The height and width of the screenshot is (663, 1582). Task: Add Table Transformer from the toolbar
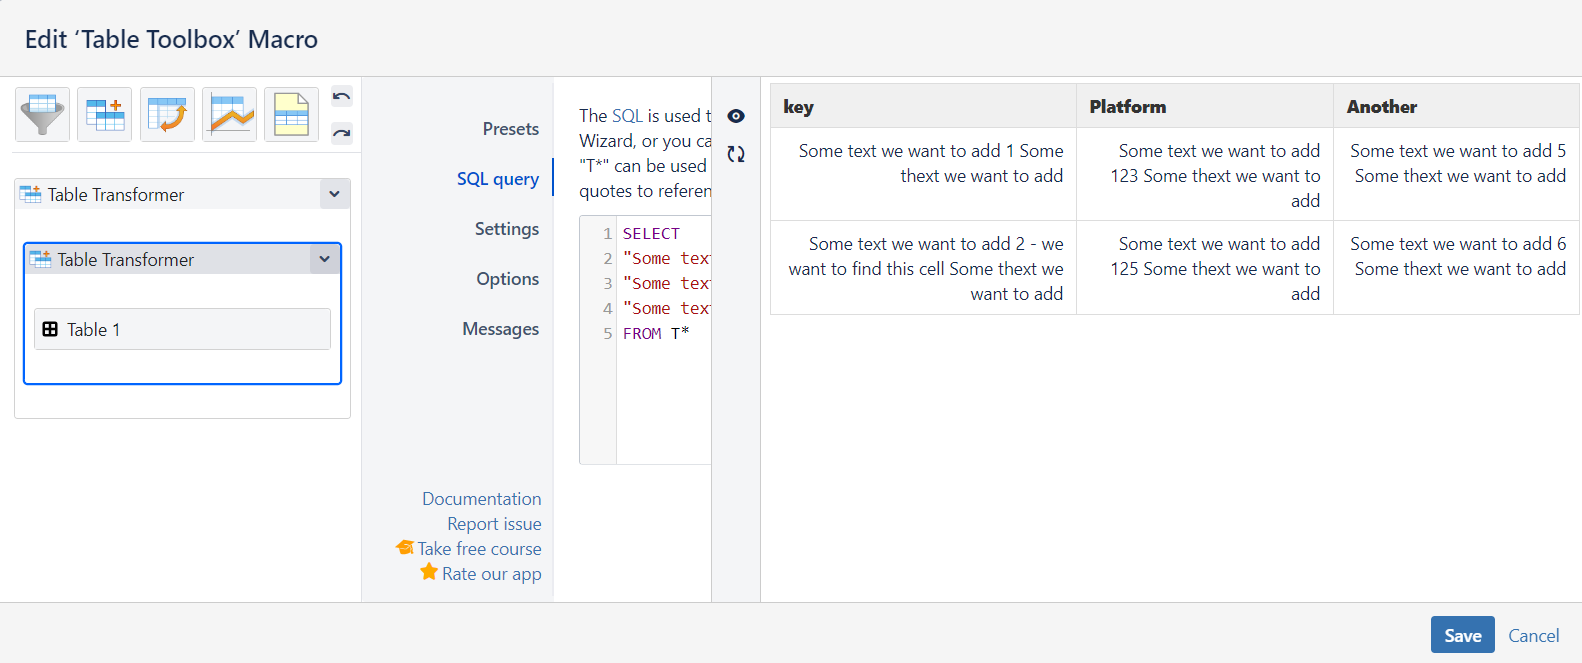pos(105,114)
